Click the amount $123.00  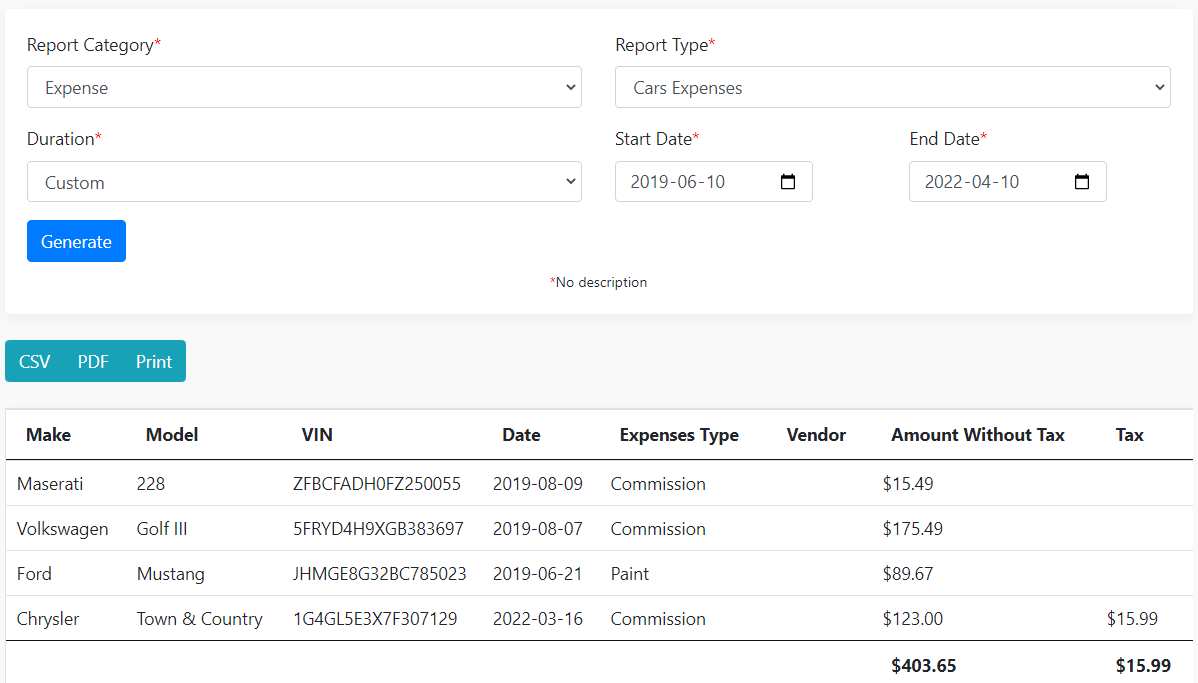pos(912,619)
